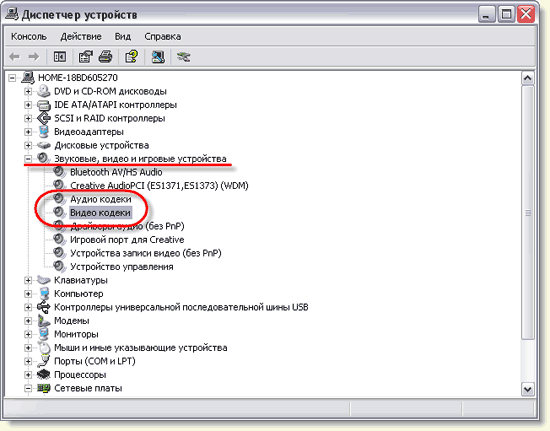This screenshot has height=431, width=550.
Task: Expand Мыши и иные указывающие устройства
Action: tap(28, 348)
